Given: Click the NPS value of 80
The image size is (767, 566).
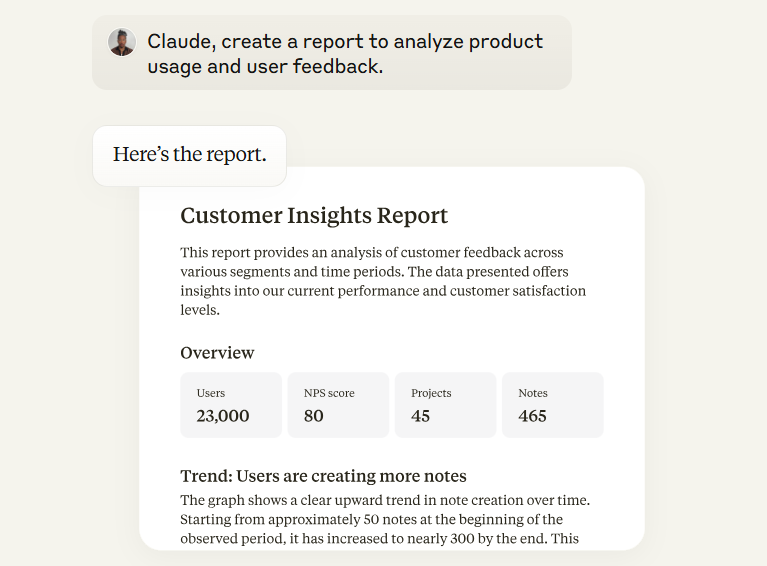Looking at the screenshot, I should coord(314,416).
